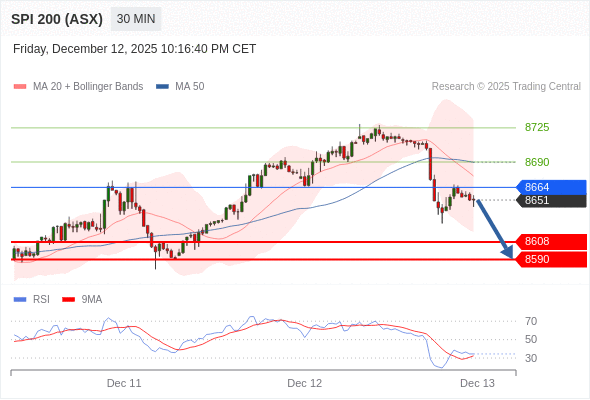Click the blue 8664 pivot price tag
The height and width of the screenshot is (400, 590).
point(551,187)
